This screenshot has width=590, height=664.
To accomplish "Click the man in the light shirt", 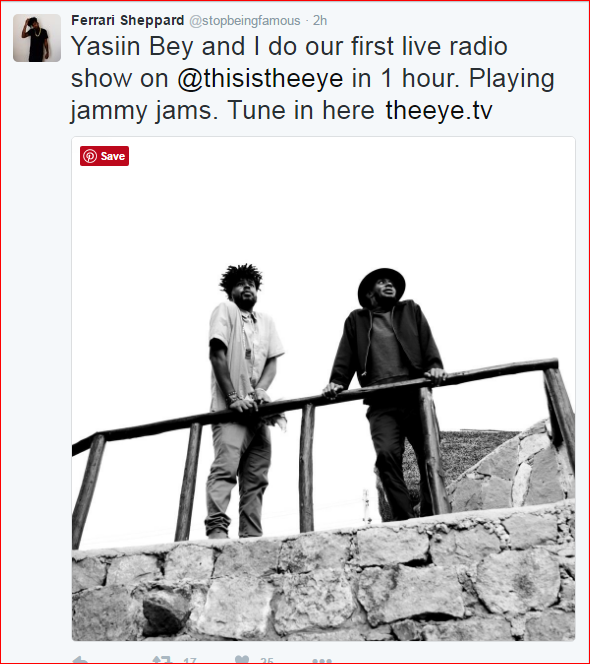I will tap(244, 400).
